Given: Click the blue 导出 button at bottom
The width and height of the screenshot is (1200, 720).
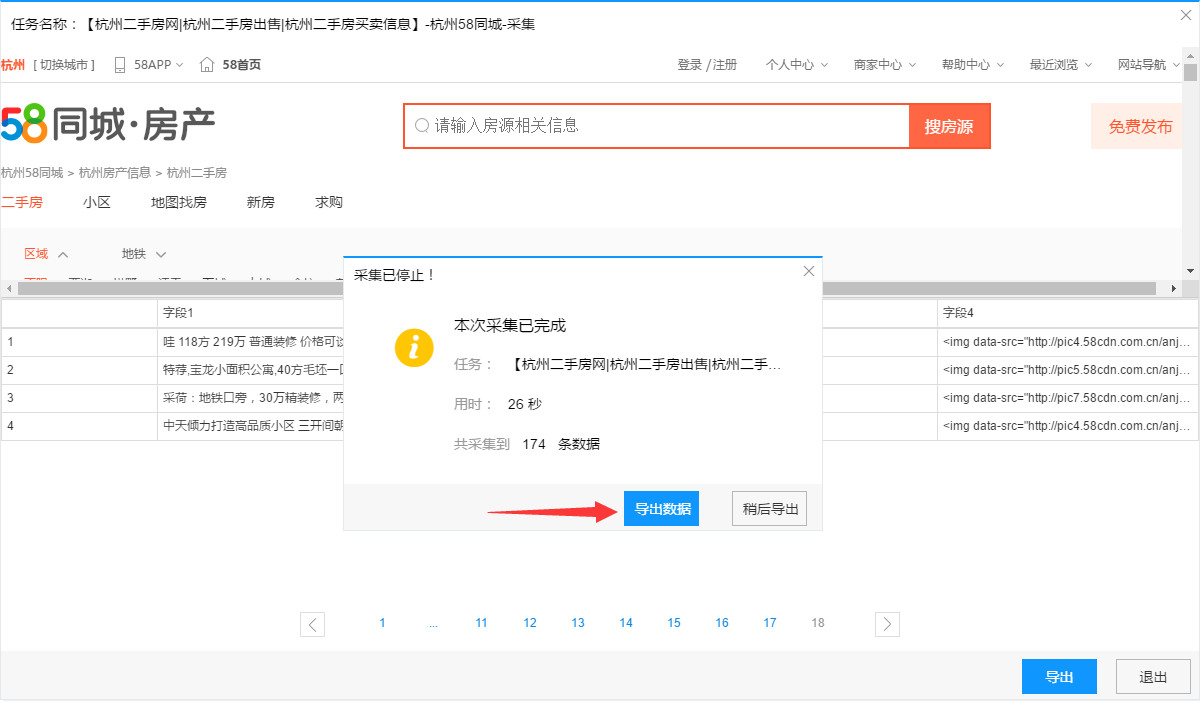Looking at the screenshot, I should click(1059, 677).
